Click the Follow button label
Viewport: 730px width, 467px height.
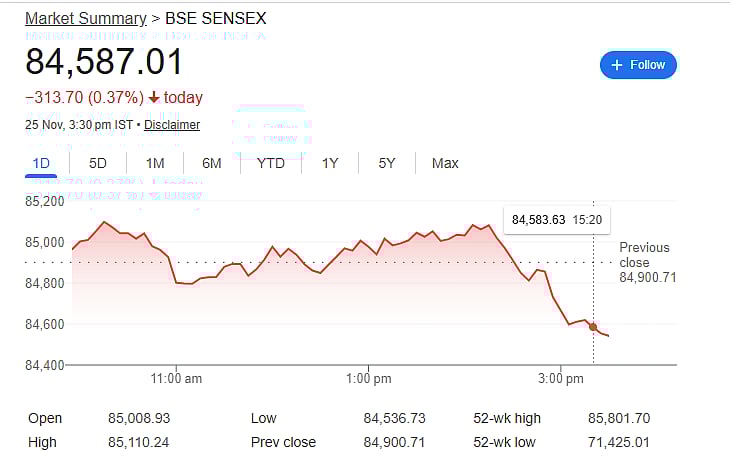pos(647,65)
